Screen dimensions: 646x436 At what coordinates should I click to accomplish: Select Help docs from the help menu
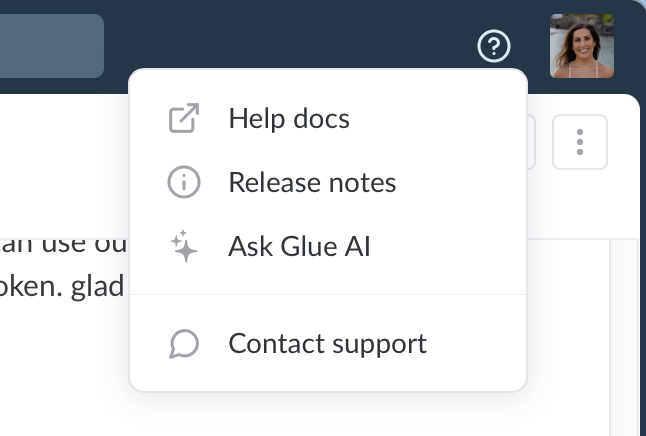click(x=289, y=119)
